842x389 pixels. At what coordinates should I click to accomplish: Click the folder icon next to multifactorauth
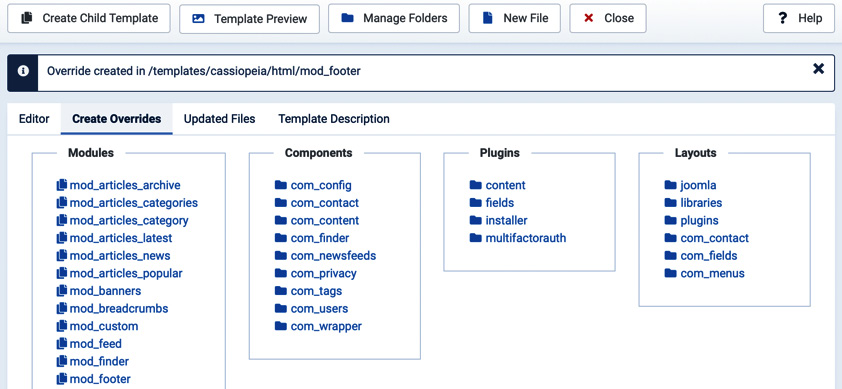[x=476, y=237]
